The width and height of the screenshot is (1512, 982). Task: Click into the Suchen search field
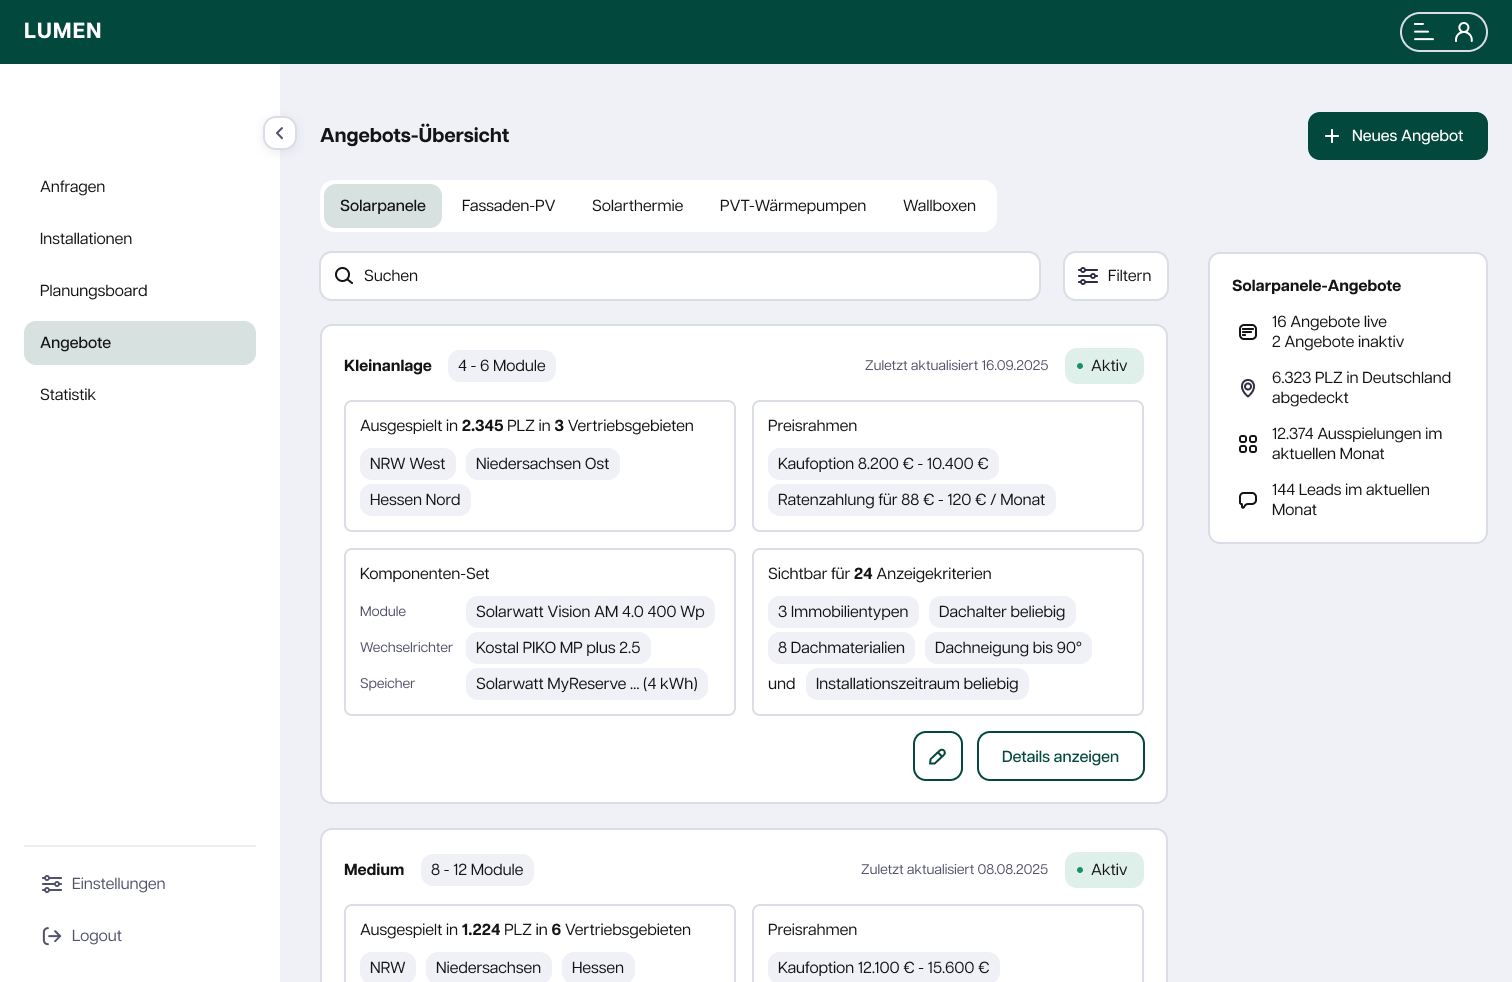point(680,276)
